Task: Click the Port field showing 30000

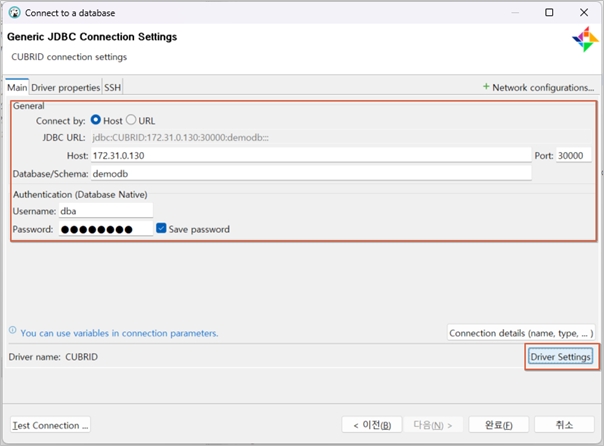Action: click(x=574, y=156)
